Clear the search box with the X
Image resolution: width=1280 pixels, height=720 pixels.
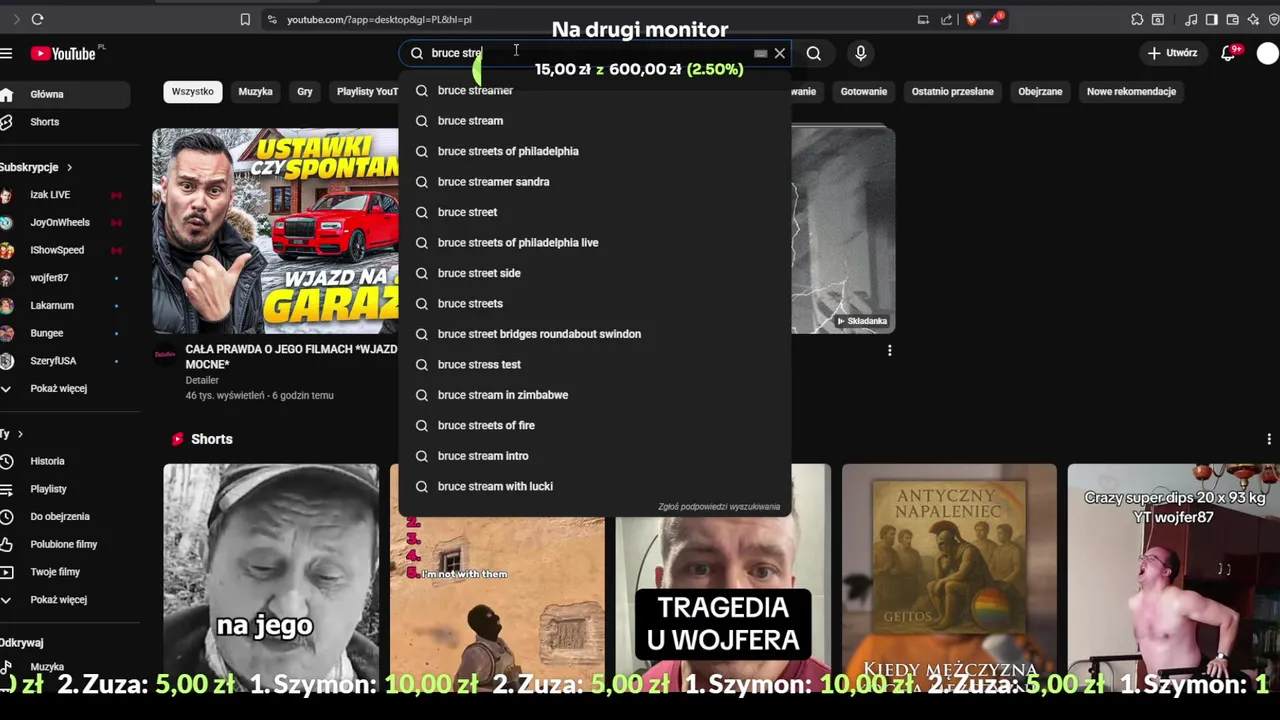pos(780,53)
